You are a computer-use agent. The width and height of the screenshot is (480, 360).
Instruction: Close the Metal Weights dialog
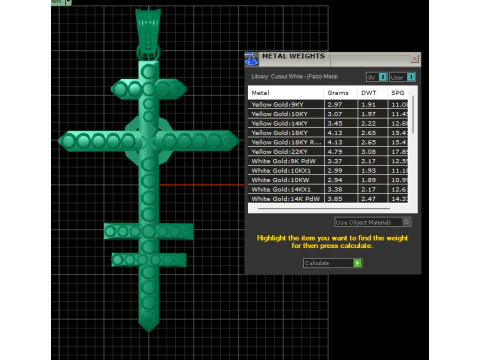414,59
